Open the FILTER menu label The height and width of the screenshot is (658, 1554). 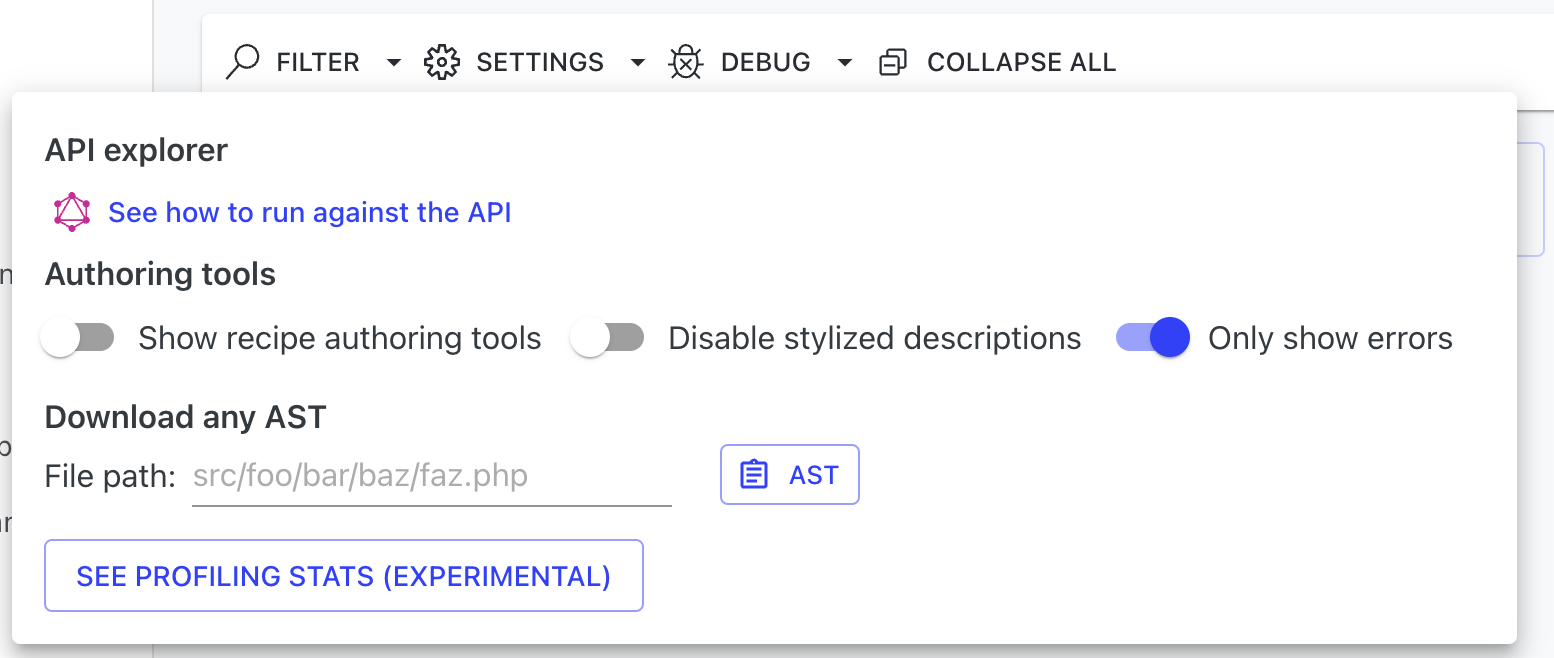pos(318,62)
